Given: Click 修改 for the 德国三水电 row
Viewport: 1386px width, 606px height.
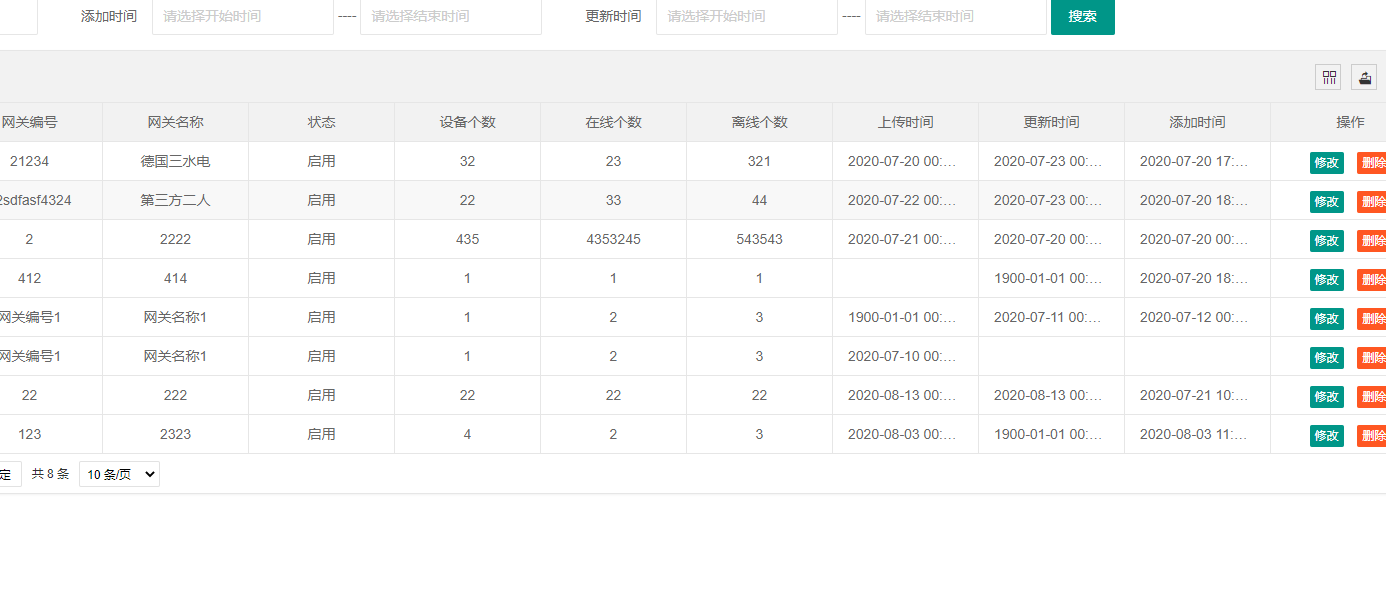Looking at the screenshot, I should pos(1326,162).
